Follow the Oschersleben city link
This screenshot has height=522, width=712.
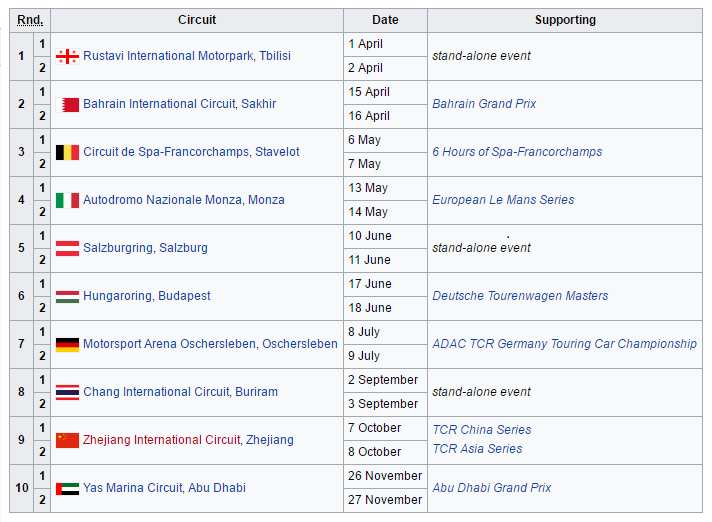point(300,344)
